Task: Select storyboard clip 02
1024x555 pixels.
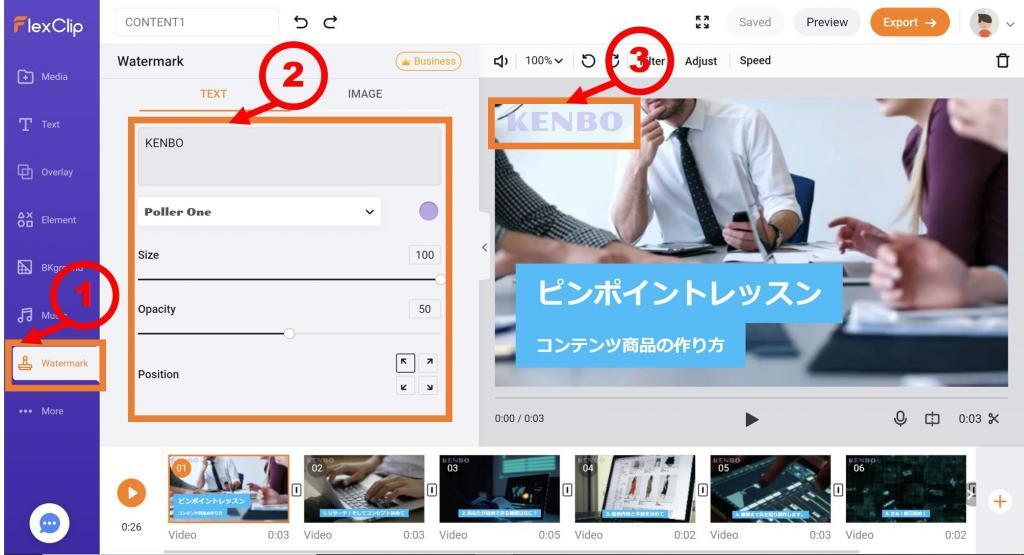Action: click(364, 489)
